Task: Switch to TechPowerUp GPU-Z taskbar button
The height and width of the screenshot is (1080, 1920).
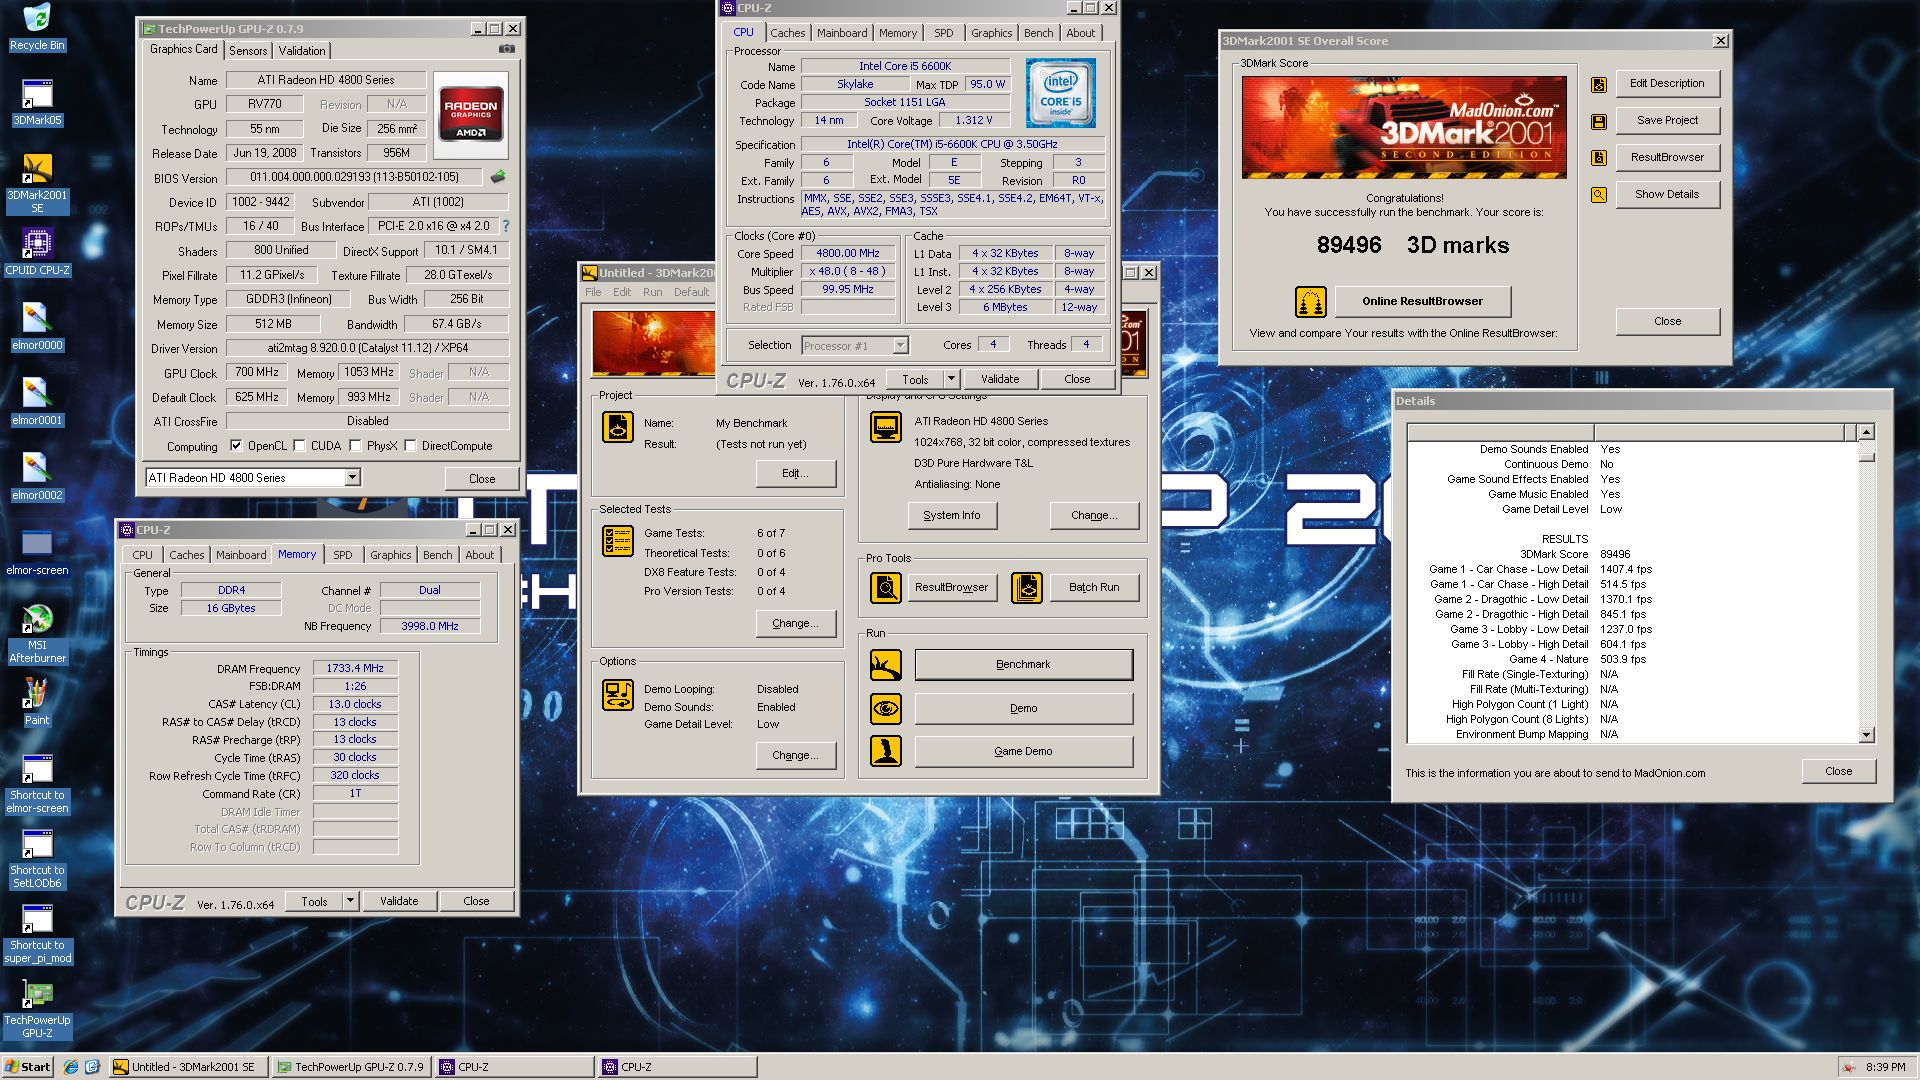Action: pyautogui.click(x=351, y=1067)
